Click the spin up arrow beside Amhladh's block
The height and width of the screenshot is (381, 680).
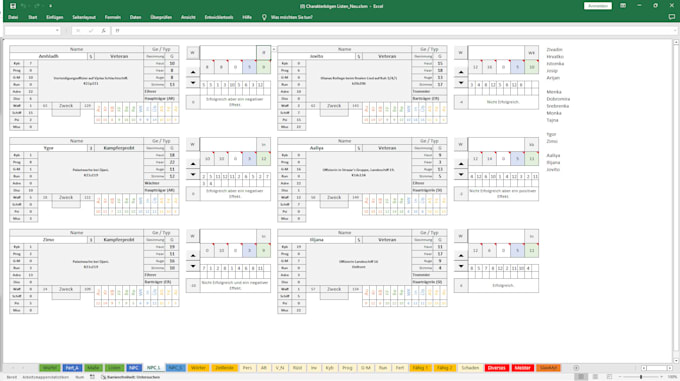pos(193,72)
